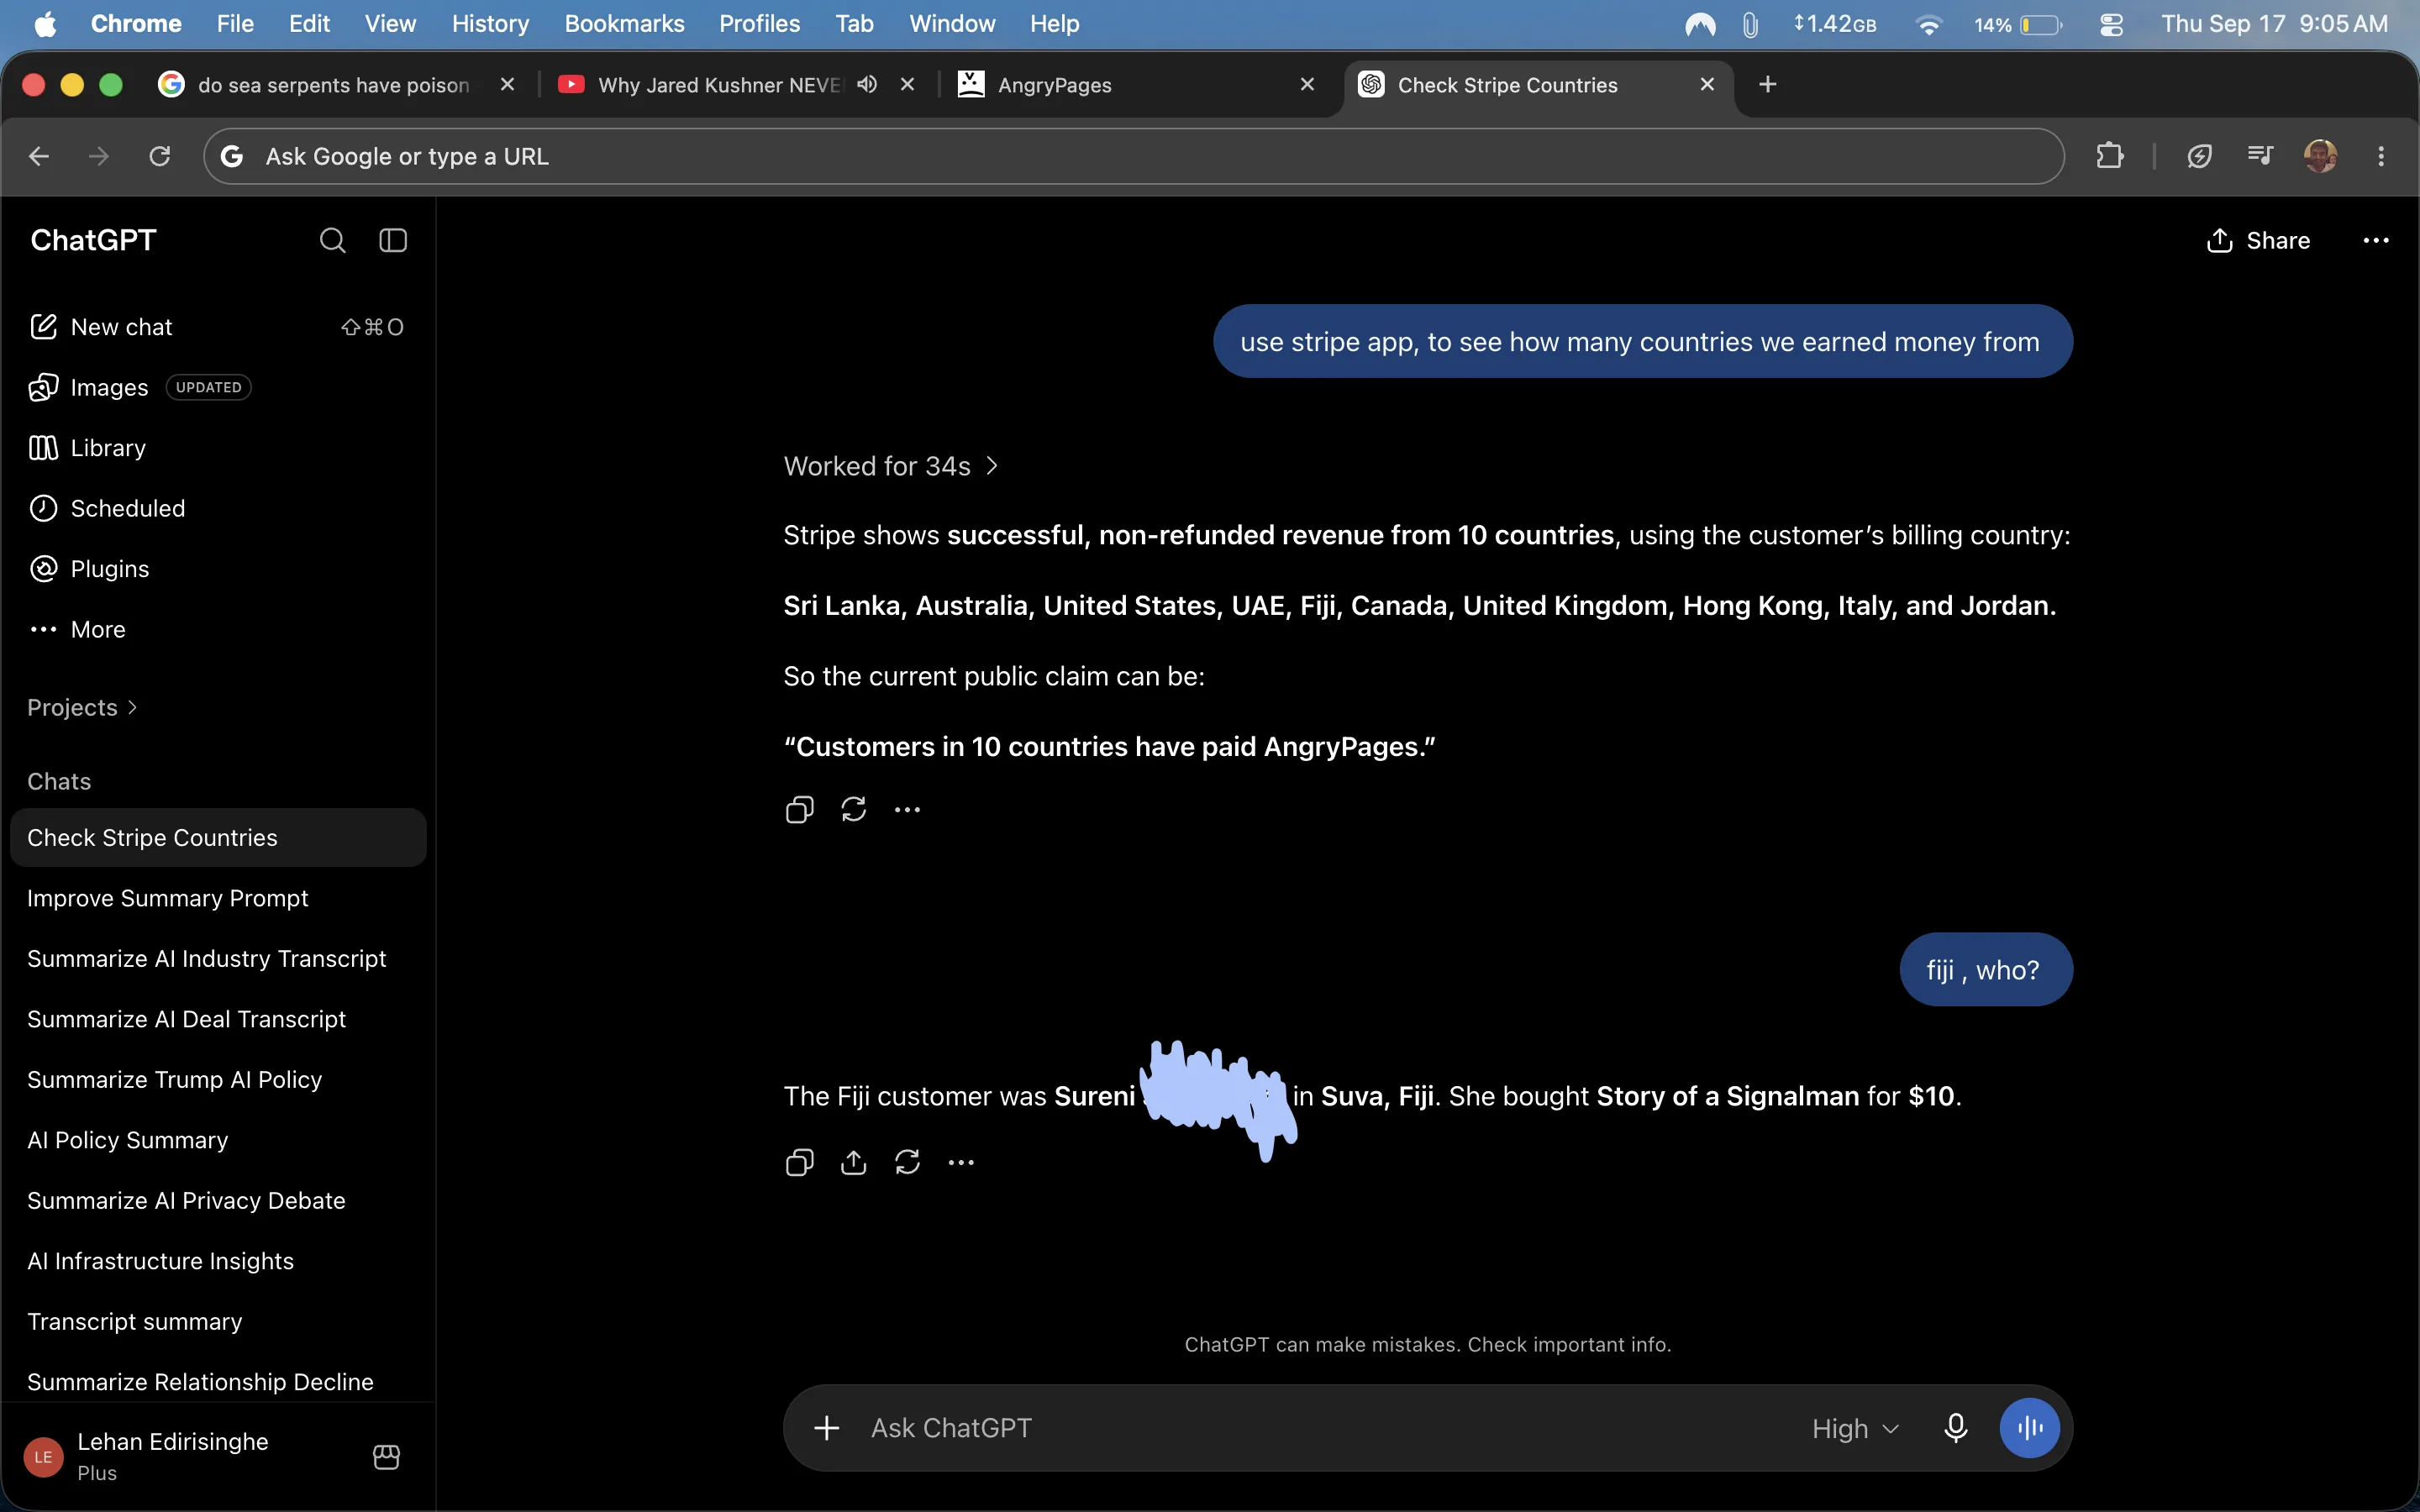Click the user message about stripe app

pyautogui.click(x=1642, y=341)
